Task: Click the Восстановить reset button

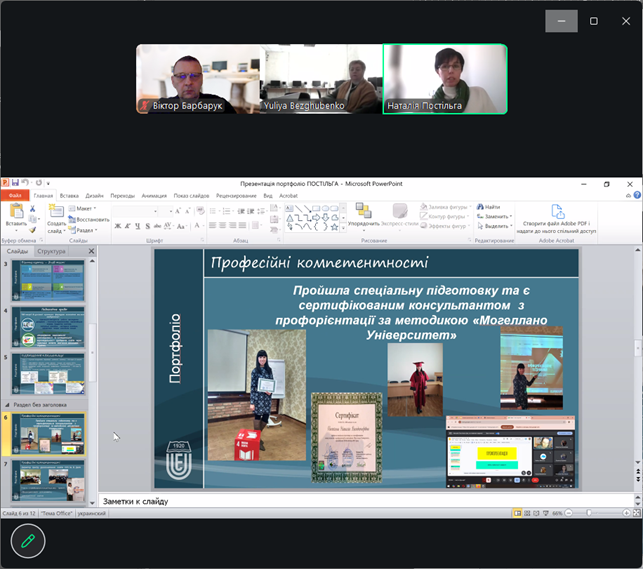Action: [89, 219]
